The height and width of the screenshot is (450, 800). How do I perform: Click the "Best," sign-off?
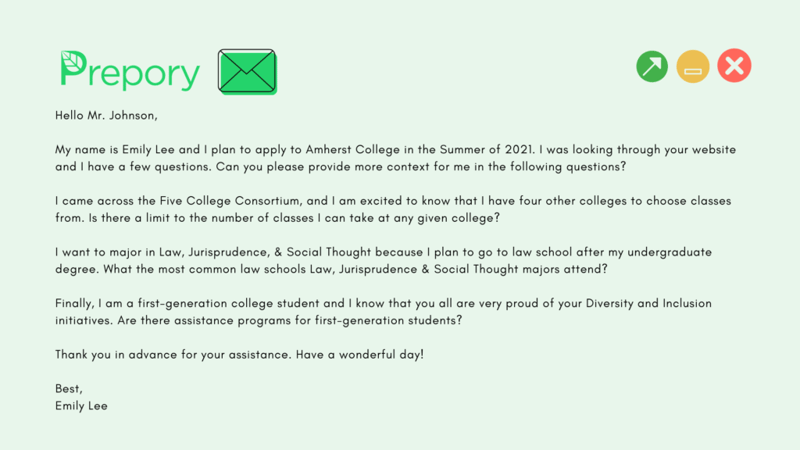pyautogui.click(x=69, y=389)
